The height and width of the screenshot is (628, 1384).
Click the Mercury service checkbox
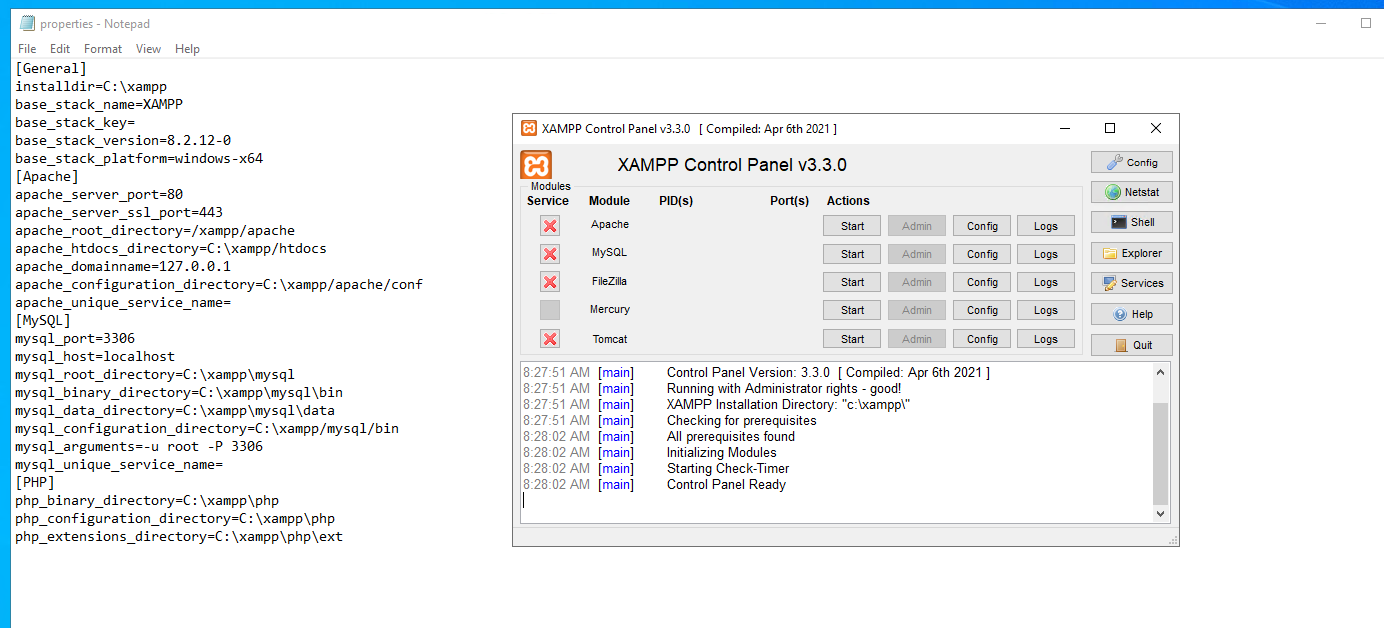[x=550, y=310]
